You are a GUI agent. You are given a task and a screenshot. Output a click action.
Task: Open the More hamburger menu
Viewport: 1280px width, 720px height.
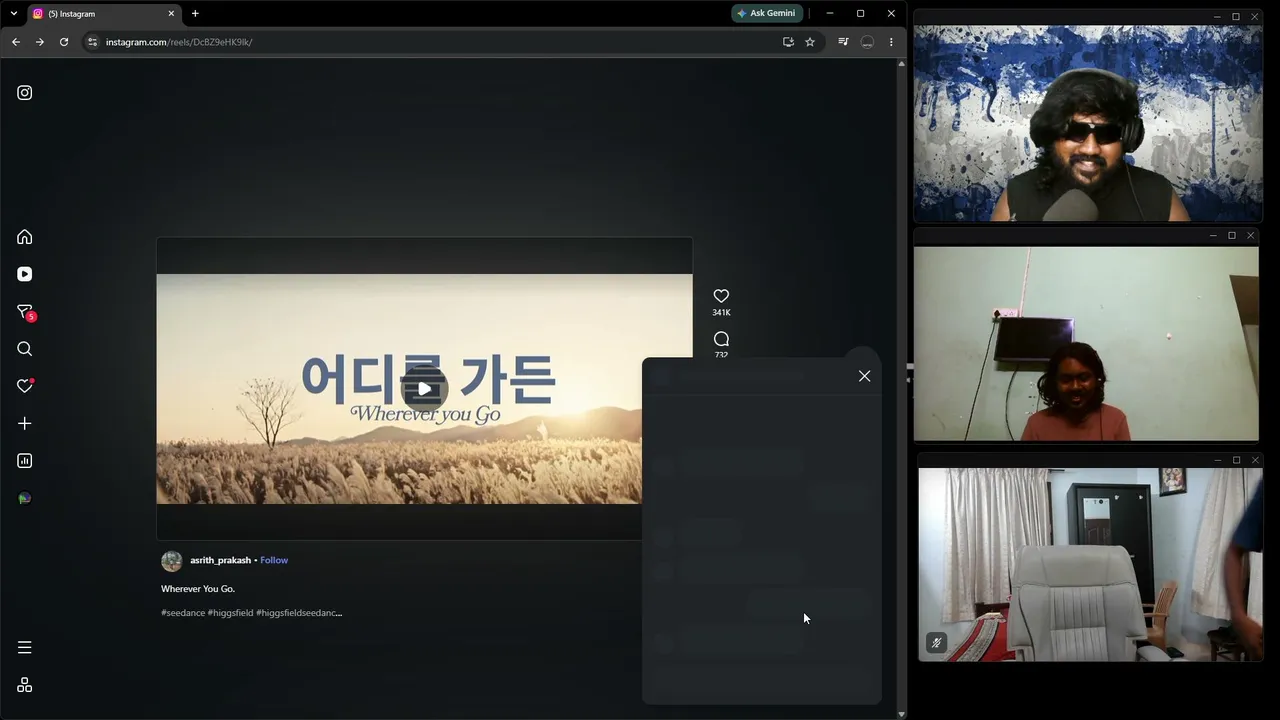pyautogui.click(x=25, y=647)
